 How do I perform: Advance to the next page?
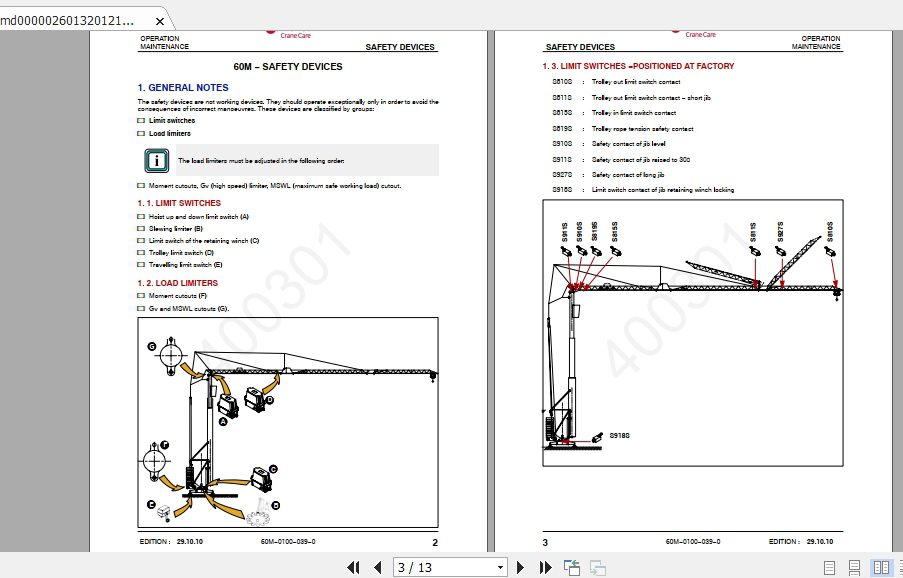521,567
